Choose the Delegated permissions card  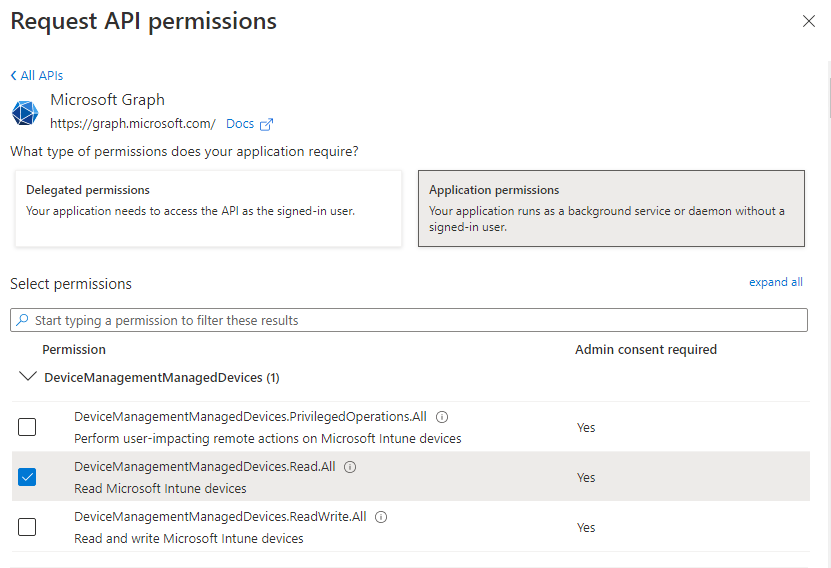pos(208,208)
